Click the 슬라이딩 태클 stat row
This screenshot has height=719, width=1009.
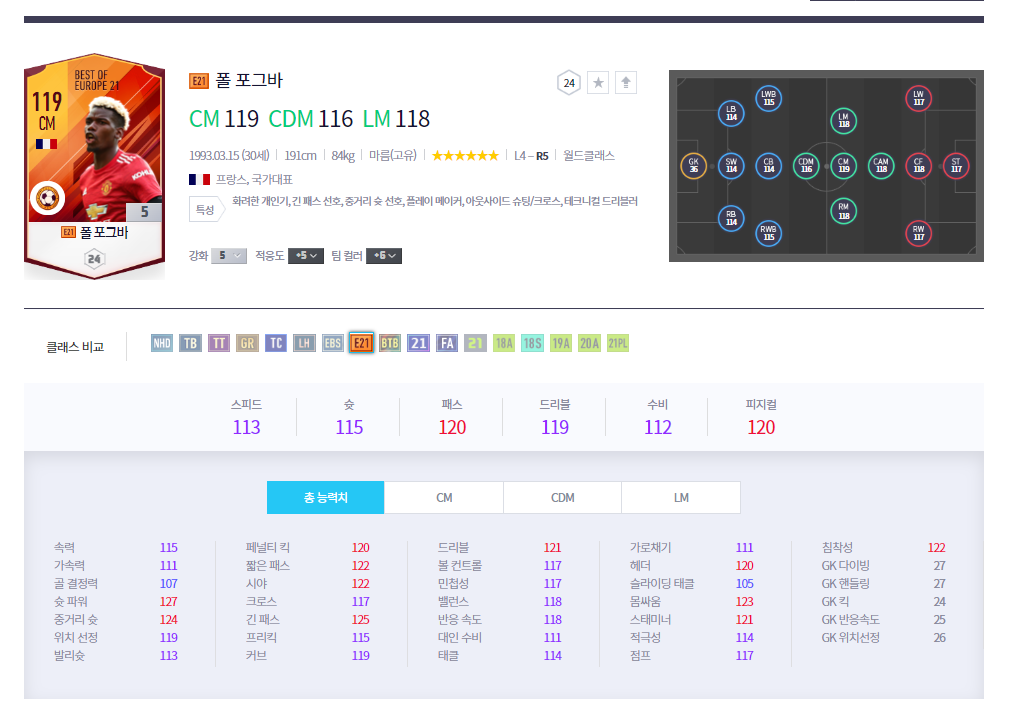click(692, 583)
